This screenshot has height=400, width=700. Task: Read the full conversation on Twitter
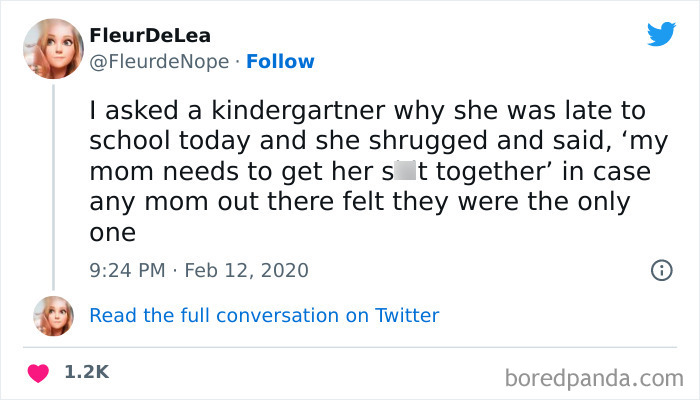click(x=264, y=315)
